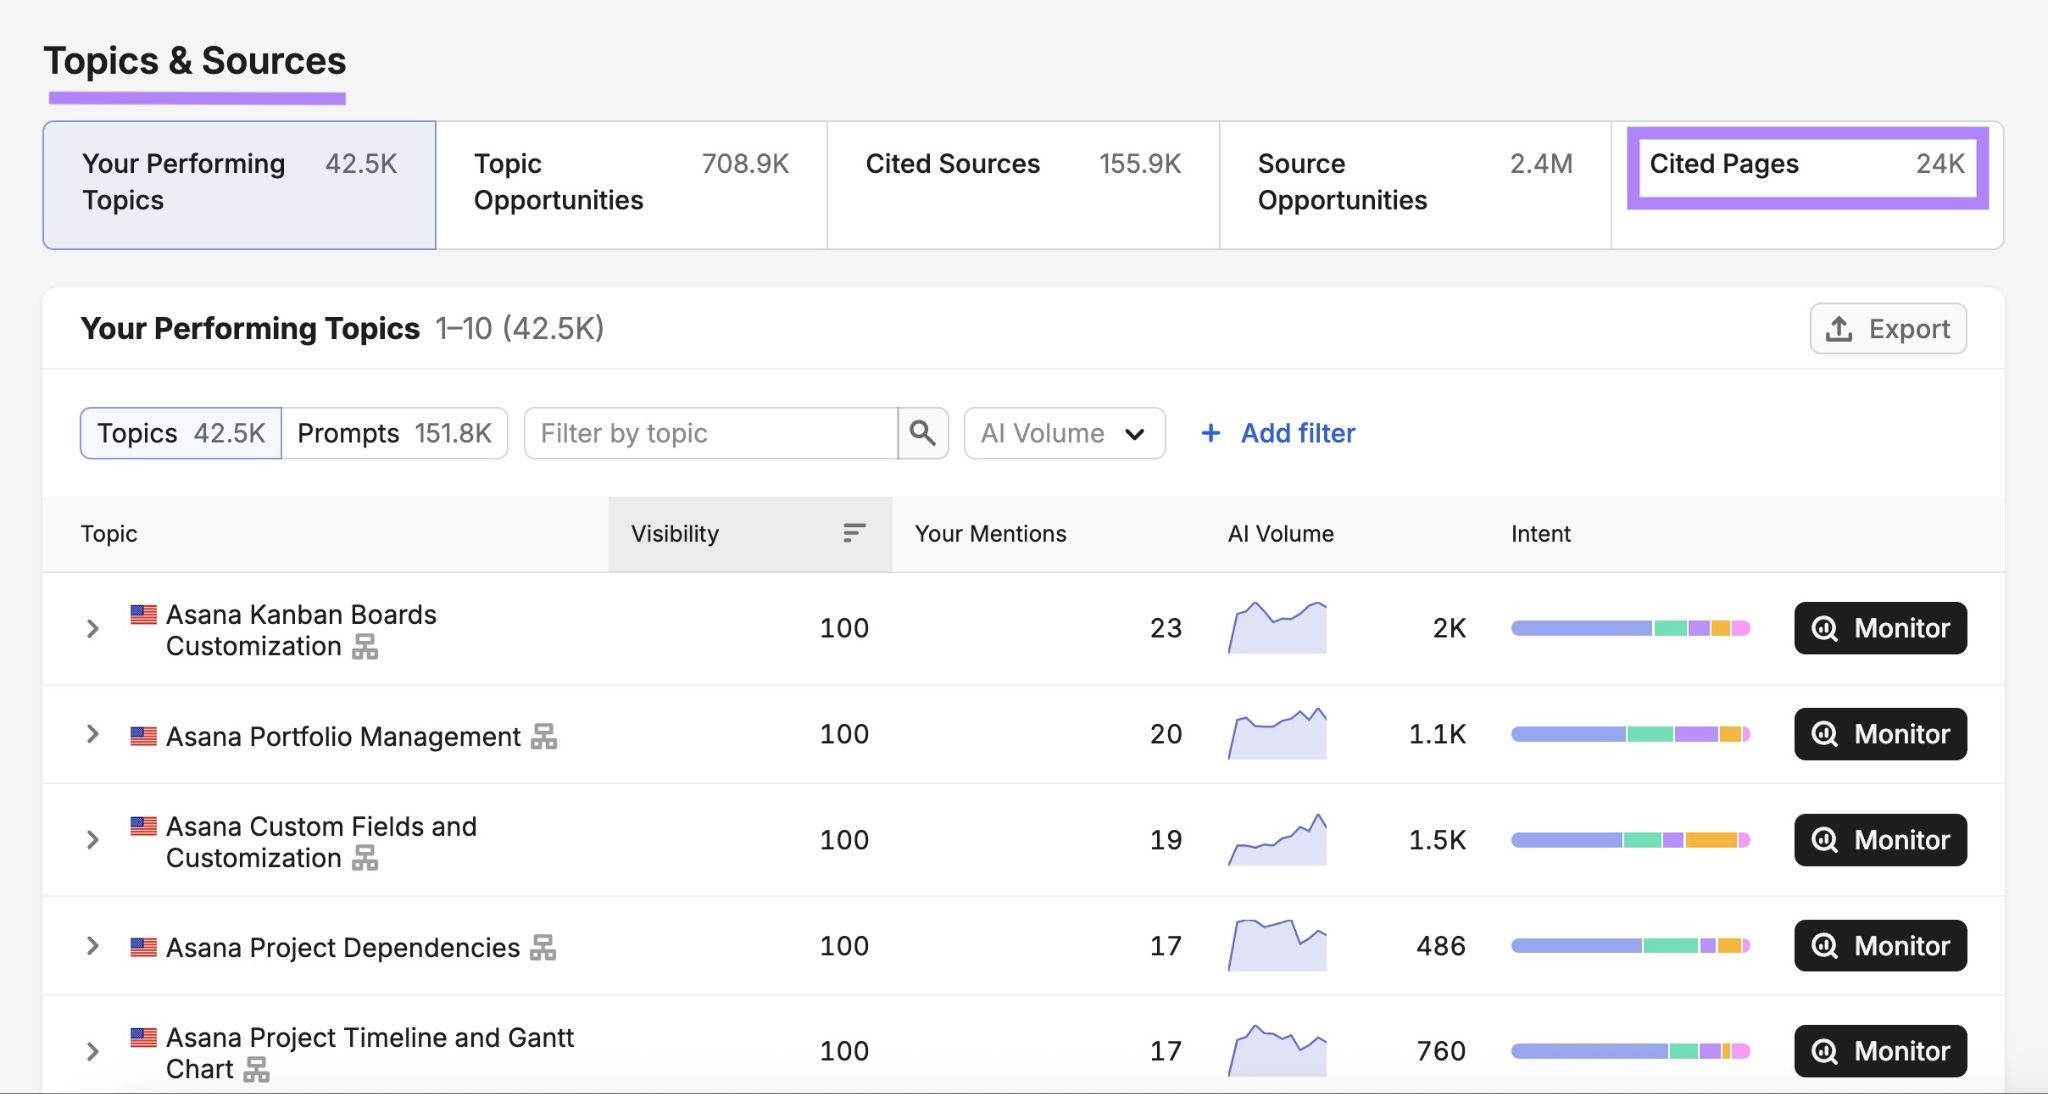Open the Source Opportunities tab

tap(1415, 185)
